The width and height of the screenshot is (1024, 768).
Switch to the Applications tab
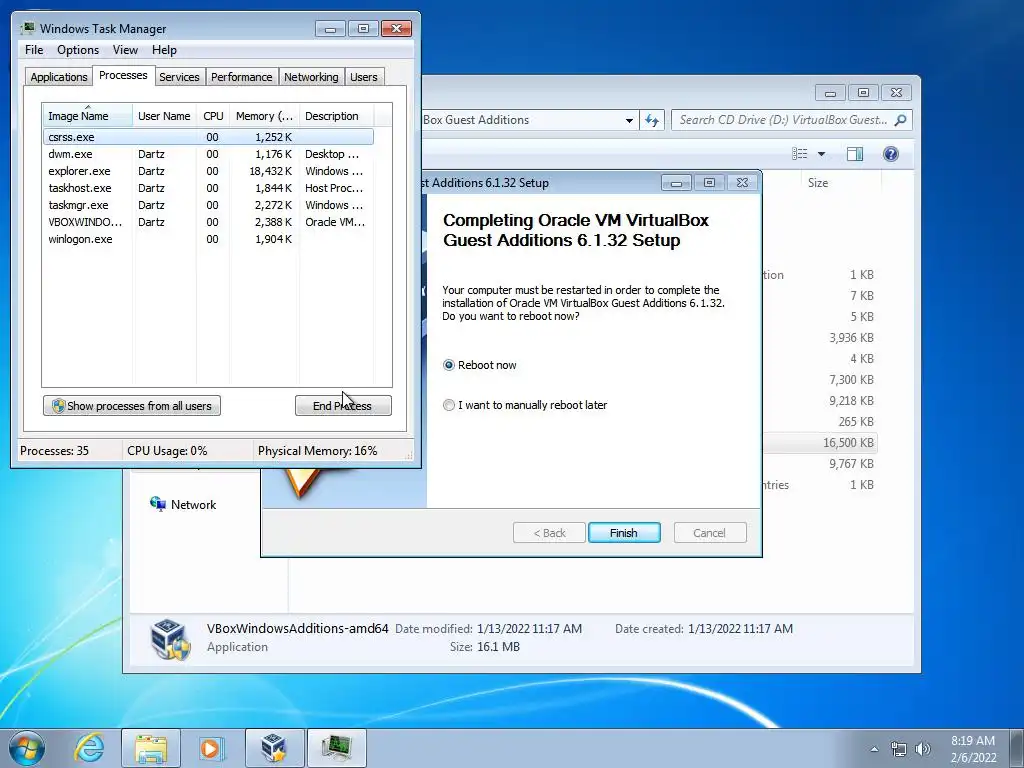59,76
